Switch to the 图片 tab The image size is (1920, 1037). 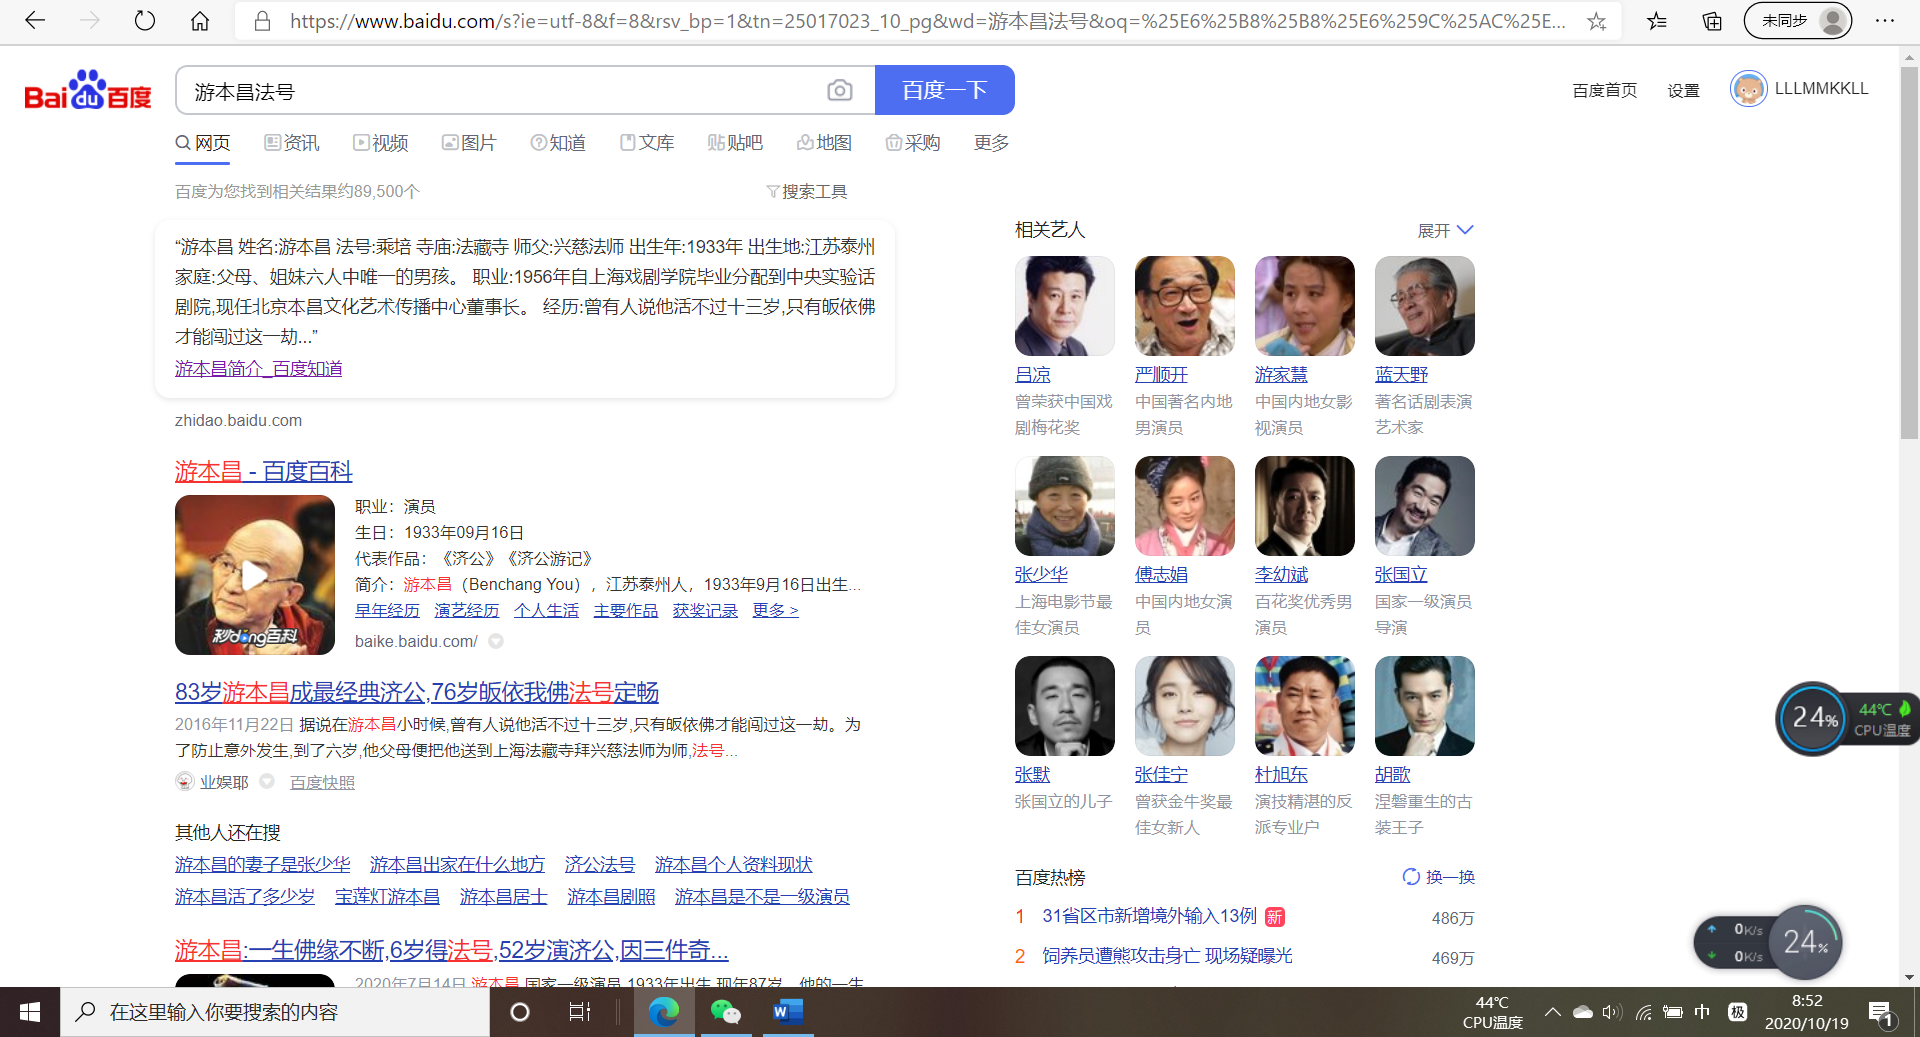pos(469,143)
